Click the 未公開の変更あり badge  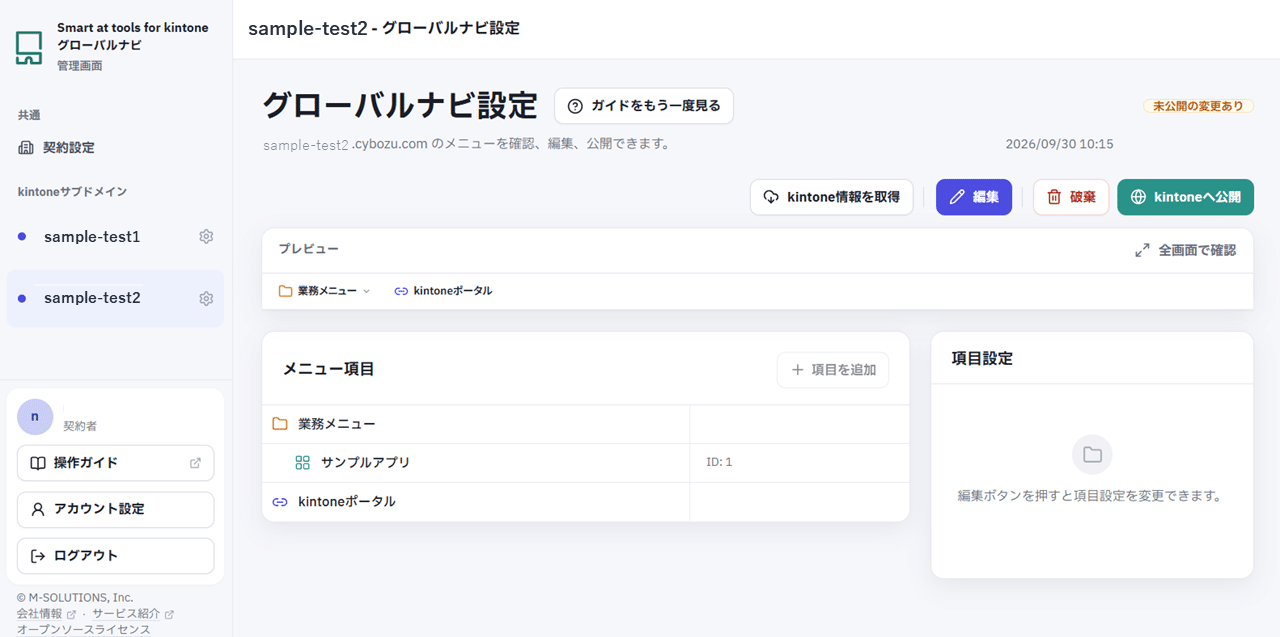pyautogui.click(x=1198, y=106)
